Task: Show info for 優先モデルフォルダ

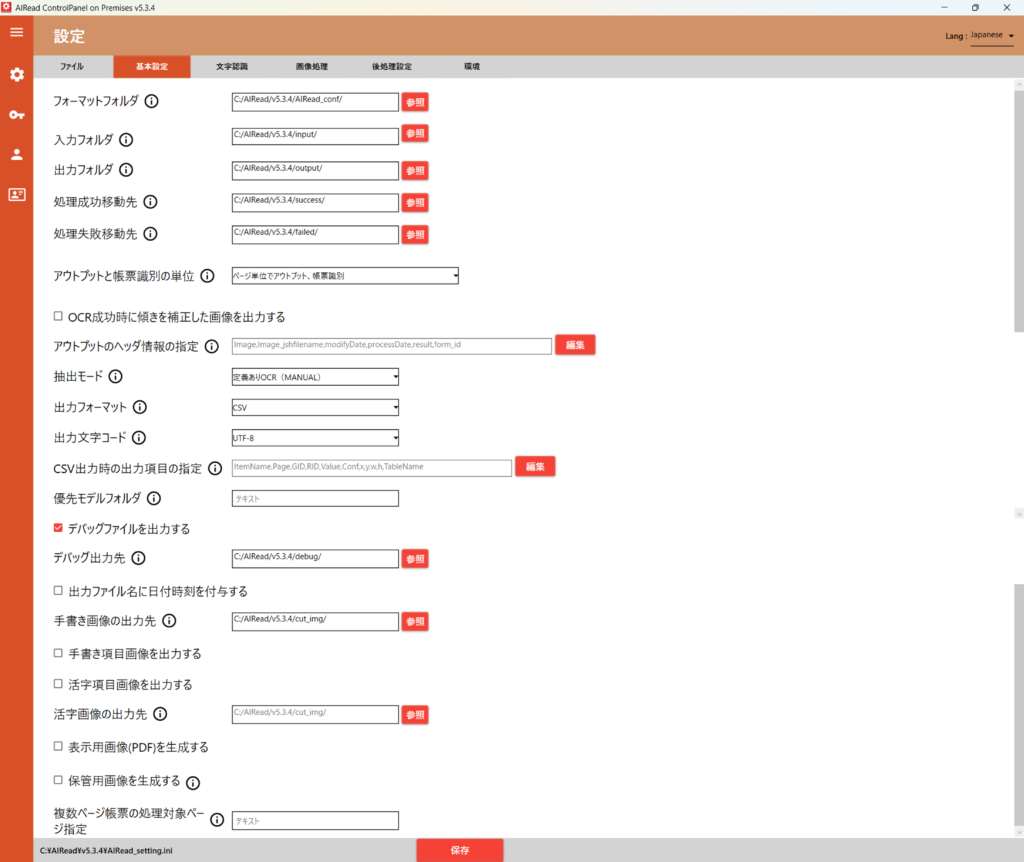Action: tap(153, 498)
